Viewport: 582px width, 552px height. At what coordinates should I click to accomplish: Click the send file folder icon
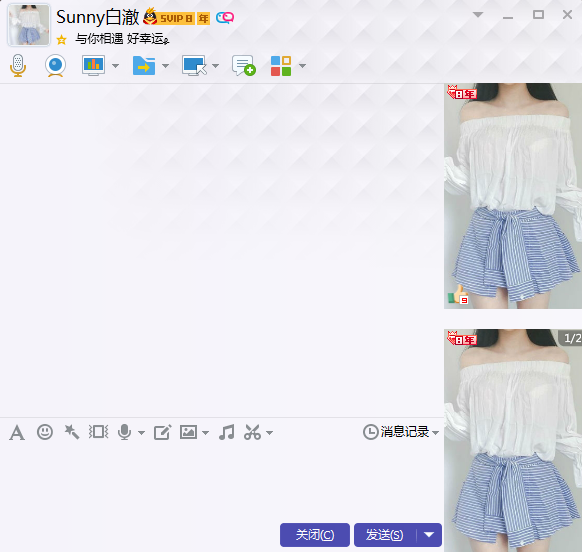pyautogui.click(x=144, y=66)
